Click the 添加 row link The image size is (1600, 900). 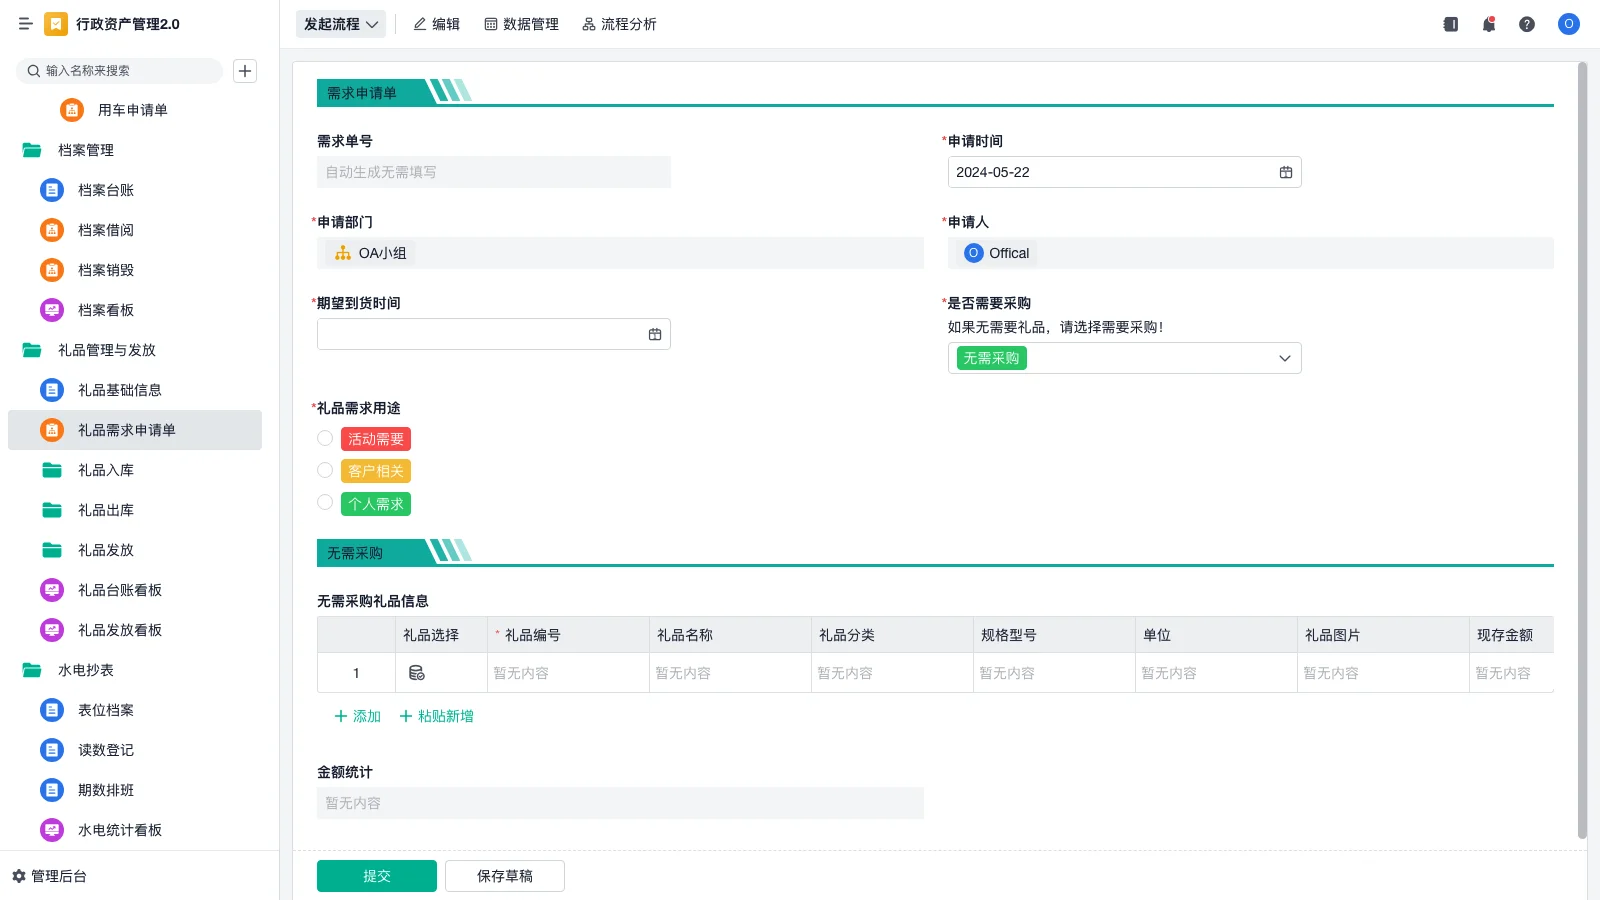click(357, 716)
